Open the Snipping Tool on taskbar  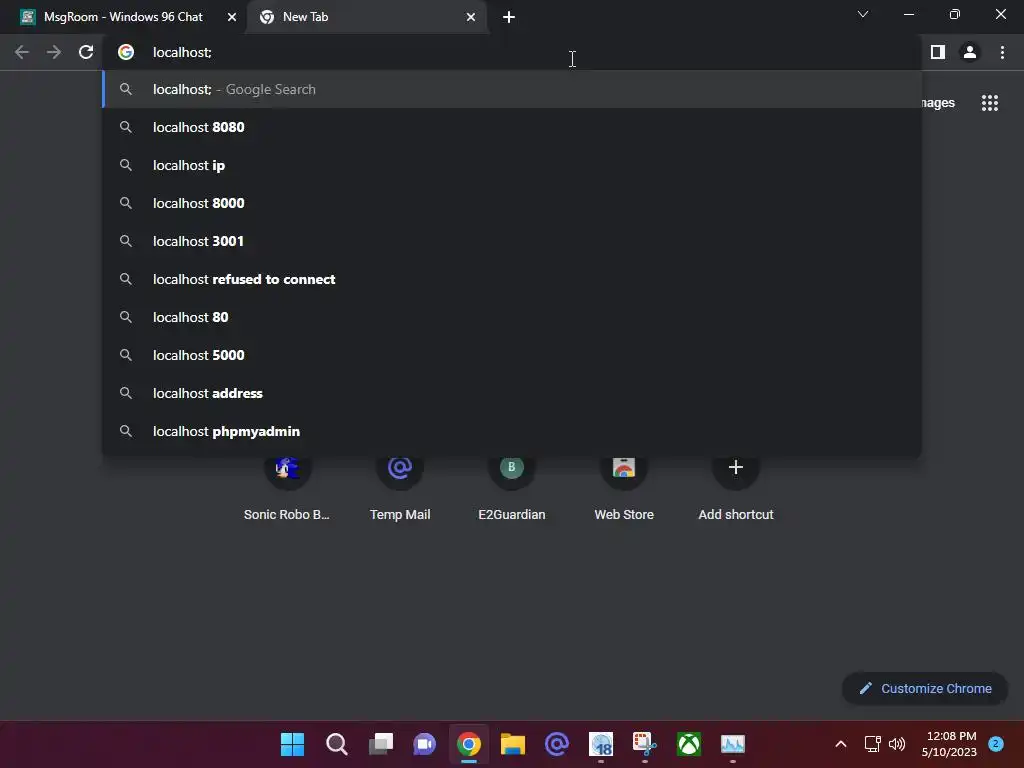coord(645,744)
